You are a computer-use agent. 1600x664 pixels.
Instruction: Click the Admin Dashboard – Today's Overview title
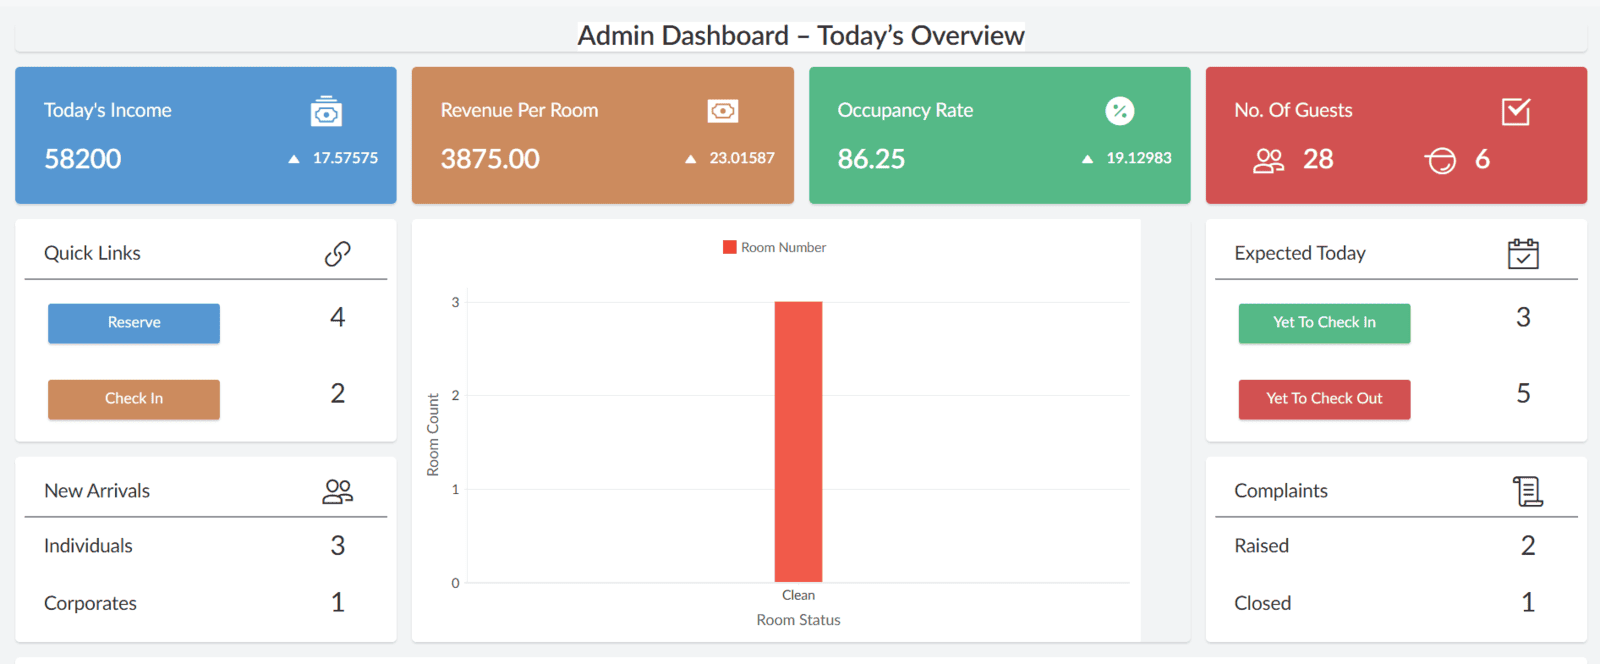[x=801, y=36]
